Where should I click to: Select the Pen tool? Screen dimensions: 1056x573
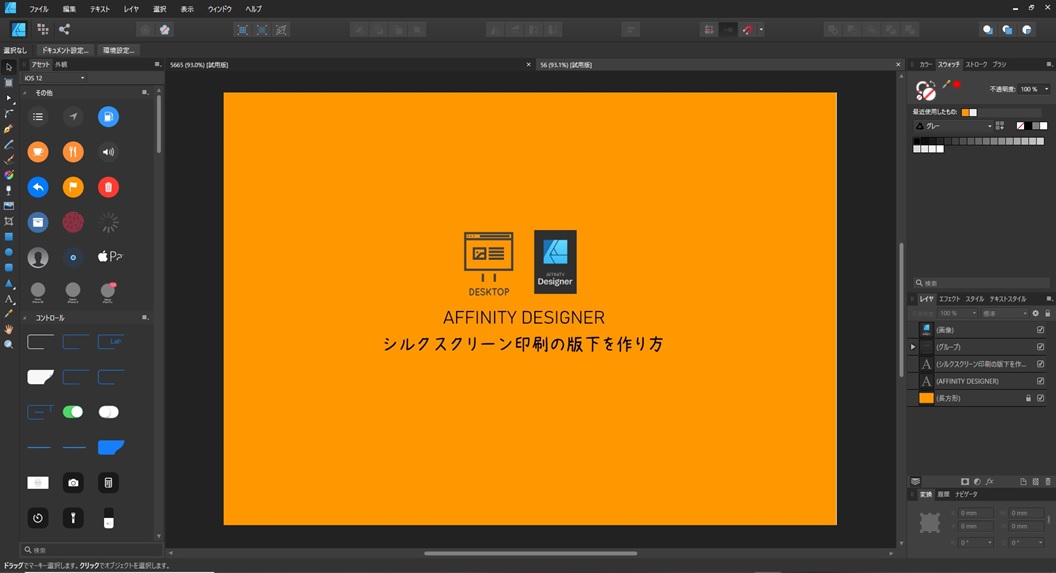[x=9, y=129]
